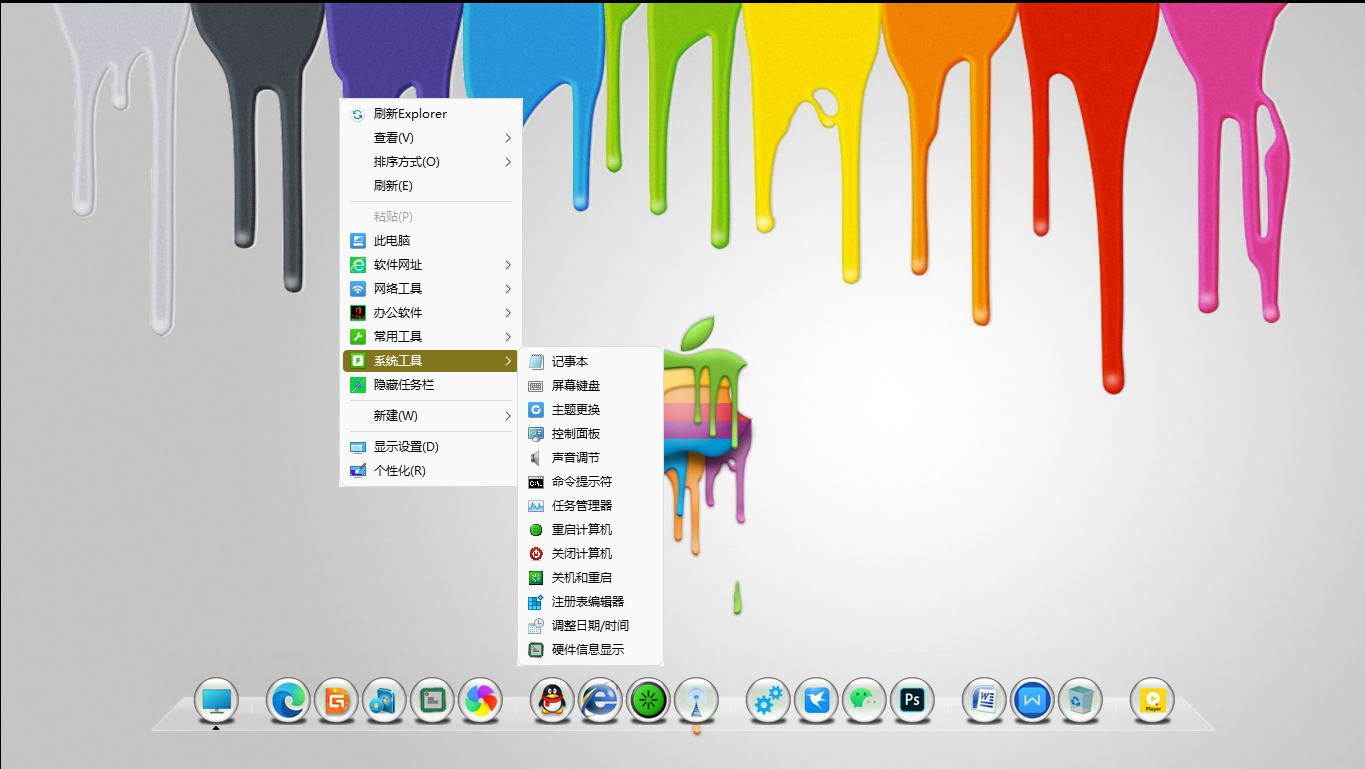Click 关闭计算机 shut down computer
1365x769 pixels.
[x=590, y=554]
